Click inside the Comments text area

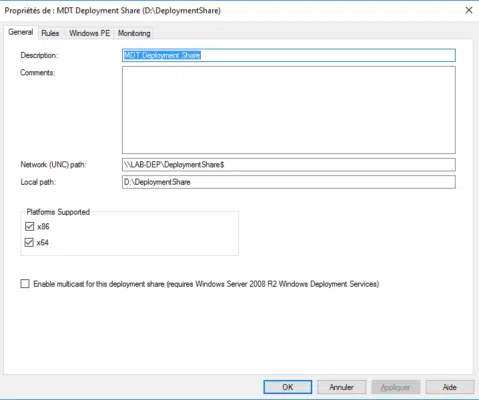[x=289, y=110]
